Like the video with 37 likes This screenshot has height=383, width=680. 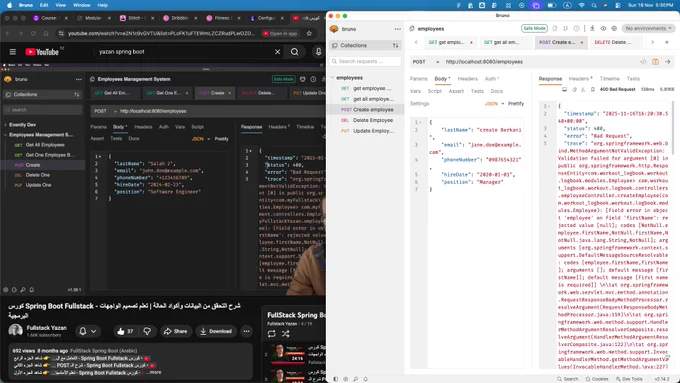point(125,331)
